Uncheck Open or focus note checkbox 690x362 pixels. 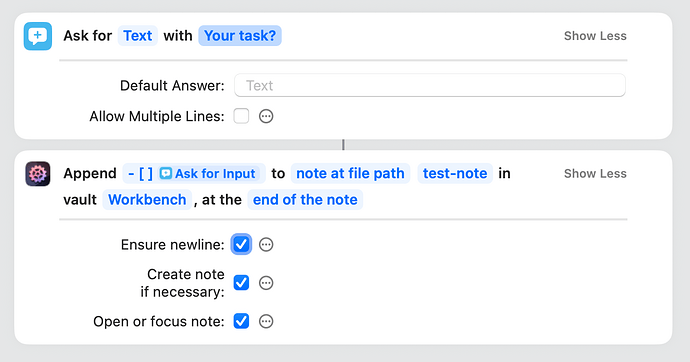(x=241, y=321)
